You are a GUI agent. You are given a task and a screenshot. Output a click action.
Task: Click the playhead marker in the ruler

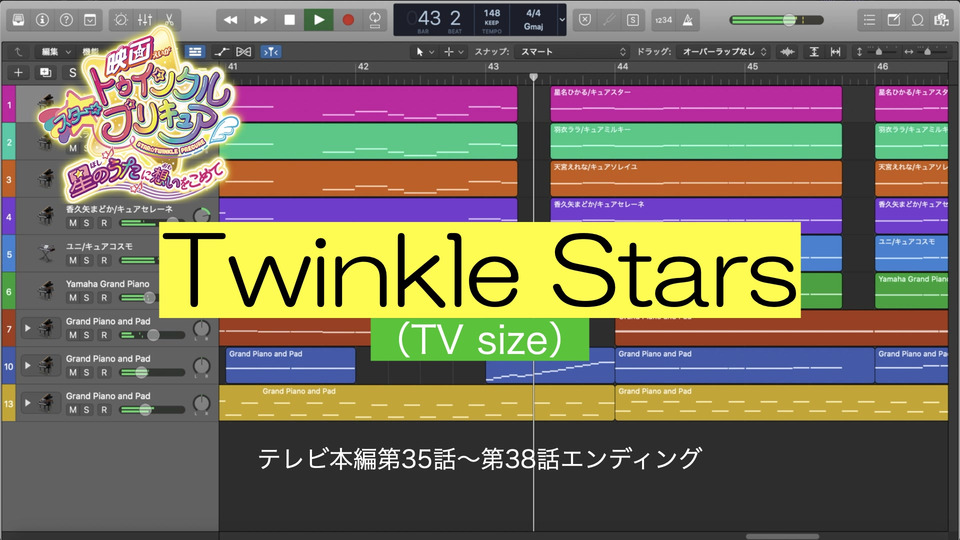click(533, 77)
